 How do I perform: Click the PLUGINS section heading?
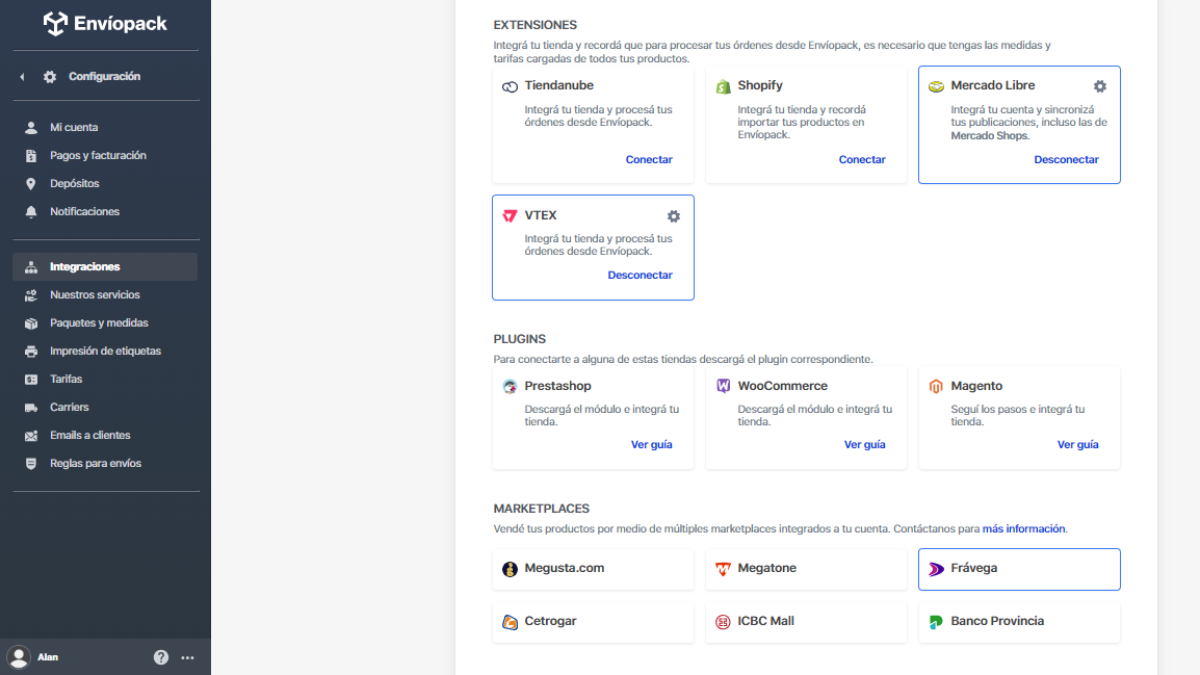[x=519, y=339]
